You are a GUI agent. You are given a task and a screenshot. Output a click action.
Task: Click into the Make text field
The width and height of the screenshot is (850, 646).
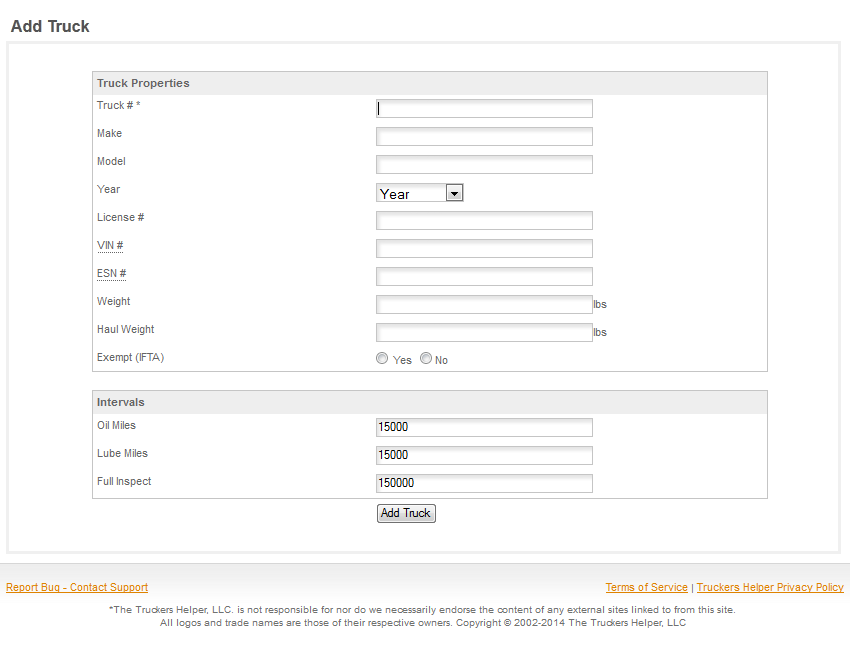click(484, 137)
